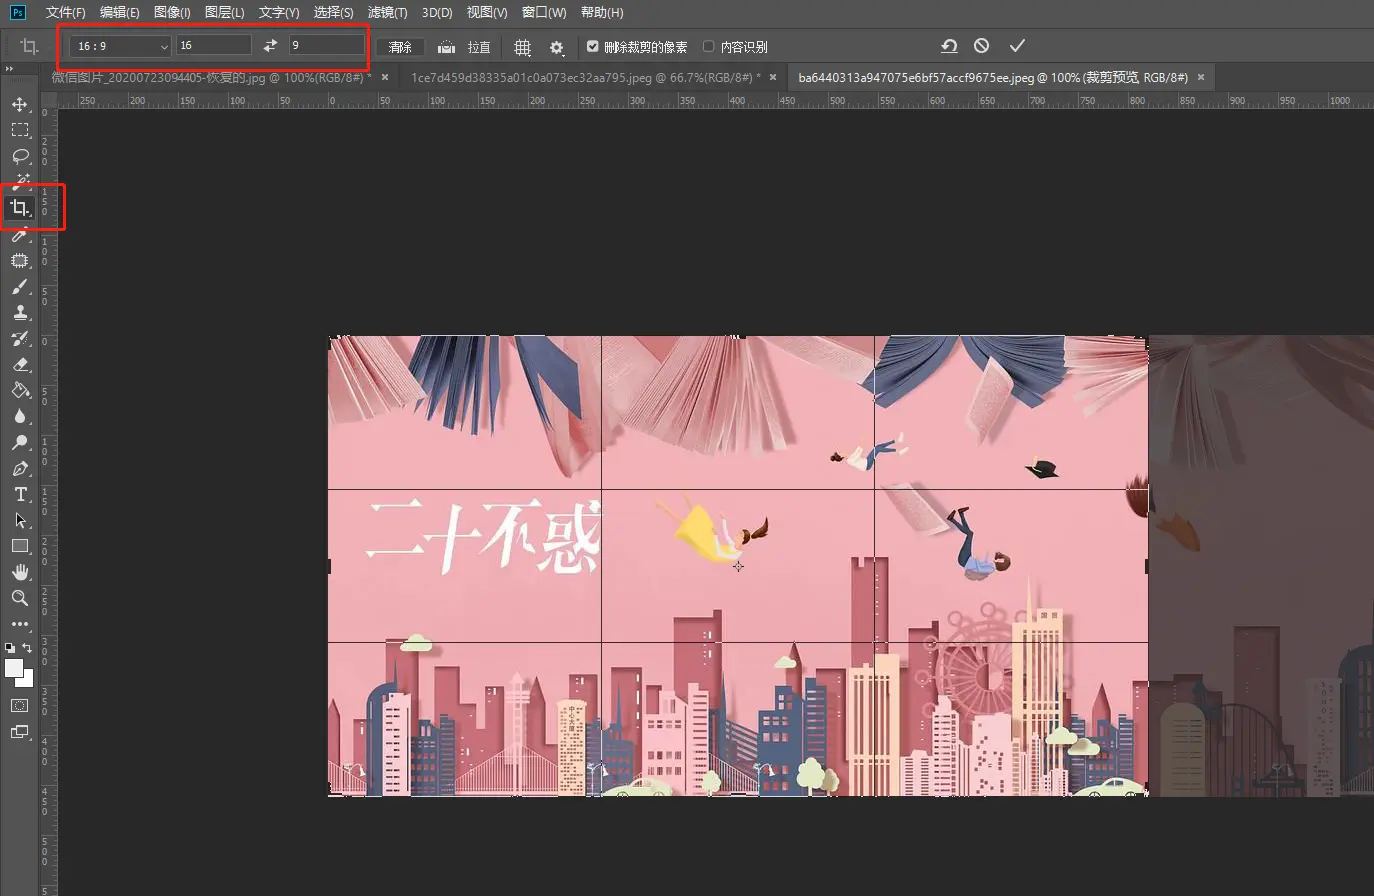The width and height of the screenshot is (1374, 896).
Task: Swap crop width and height values
Action: tap(270, 46)
